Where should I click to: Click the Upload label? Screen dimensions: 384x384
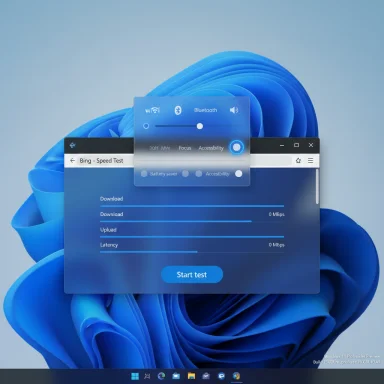coord(108,230)
